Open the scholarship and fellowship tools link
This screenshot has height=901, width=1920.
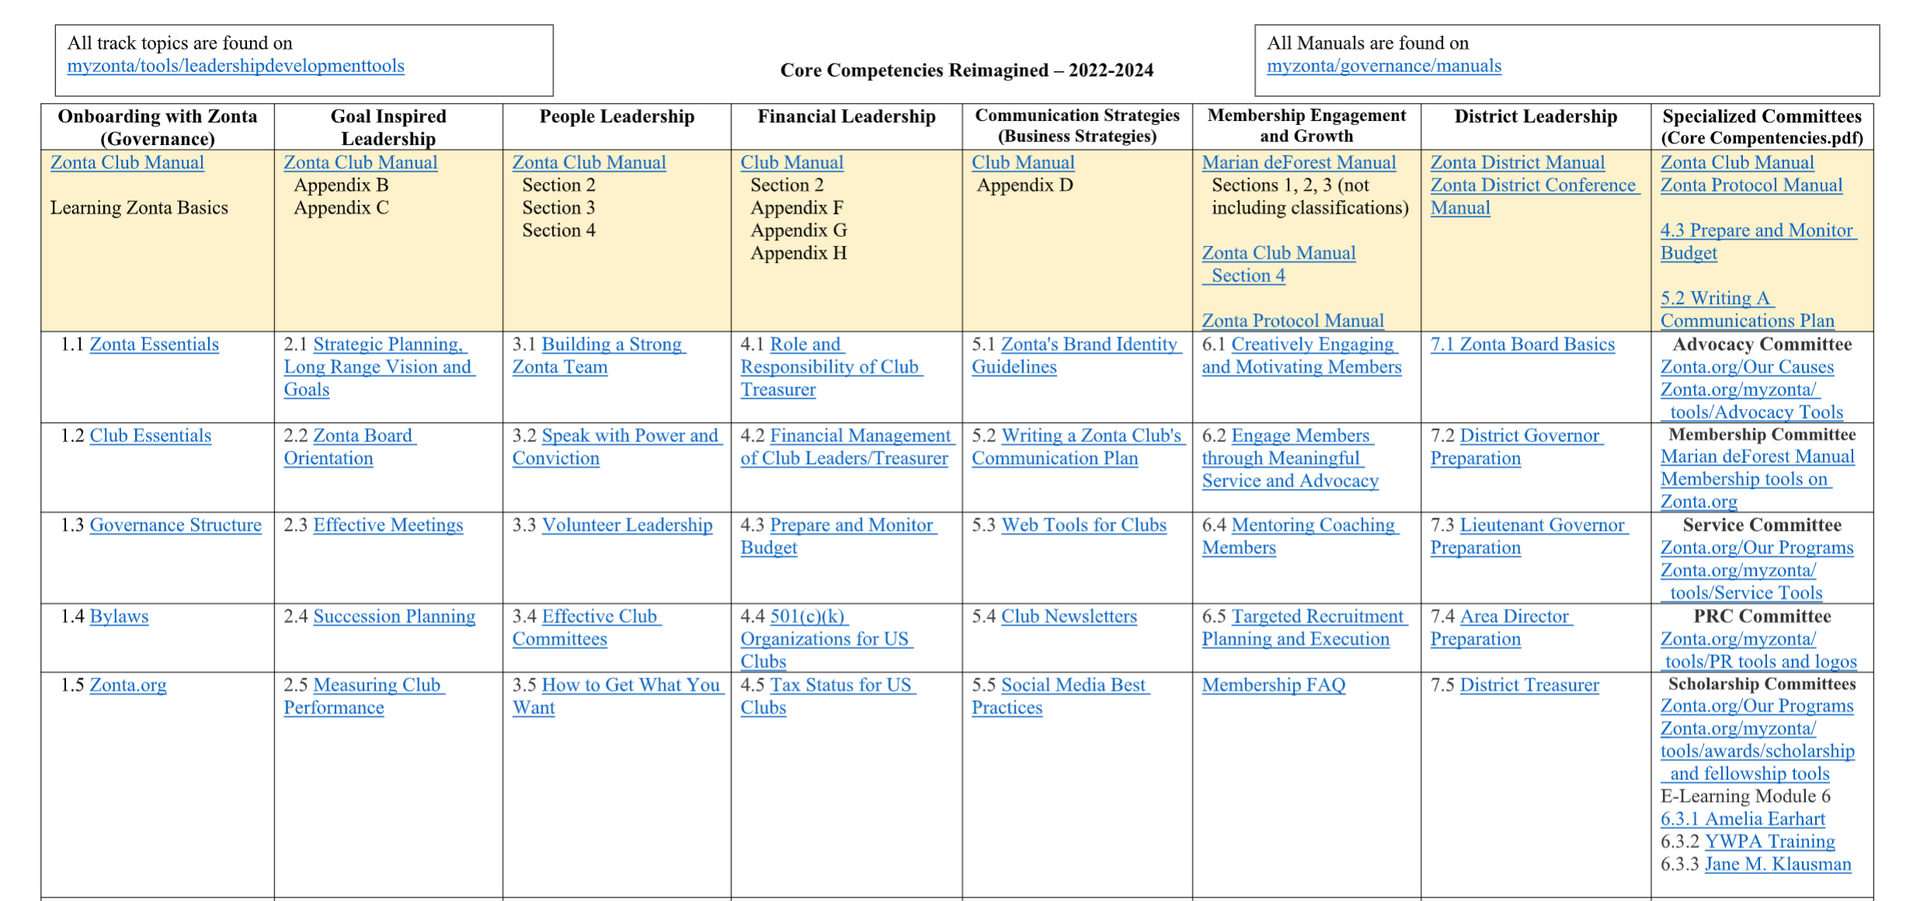point(1757,752)
